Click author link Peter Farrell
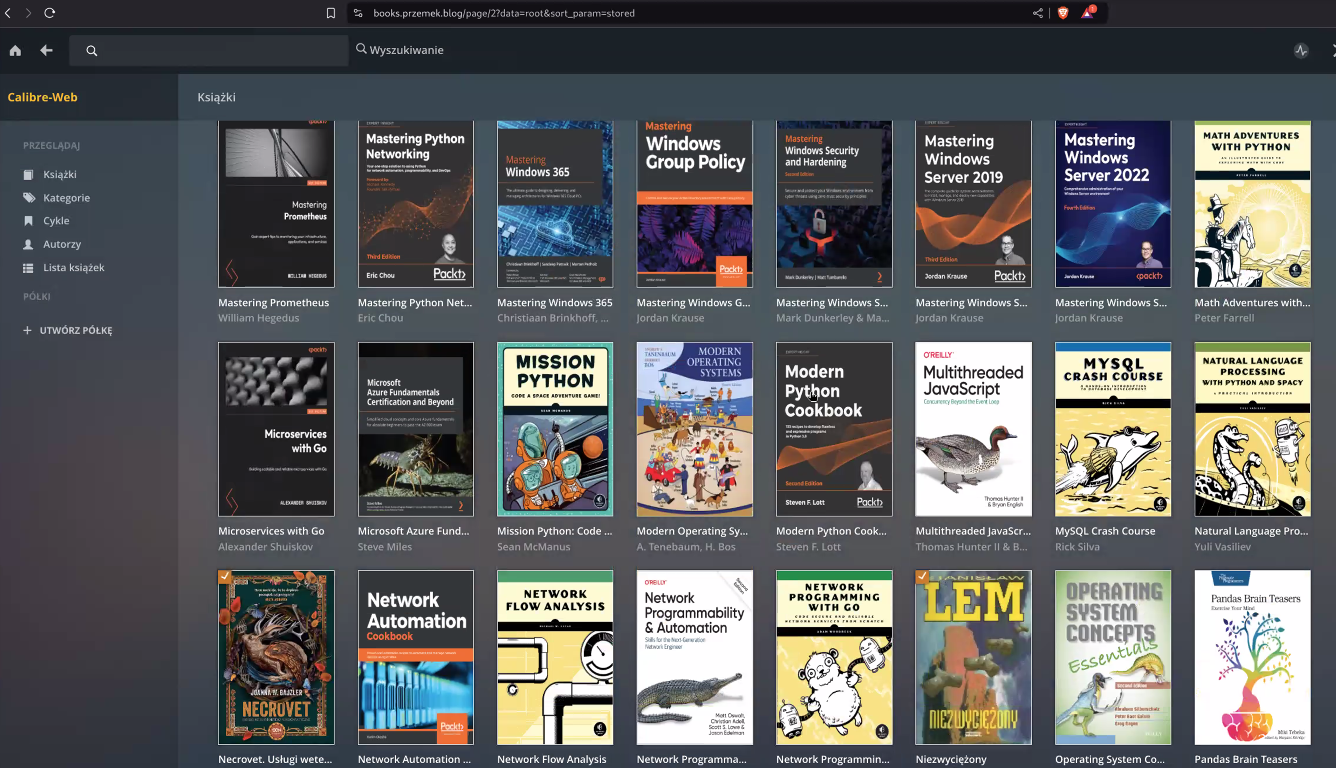This screenshot has height=768, width=1336. [1224, 318]
